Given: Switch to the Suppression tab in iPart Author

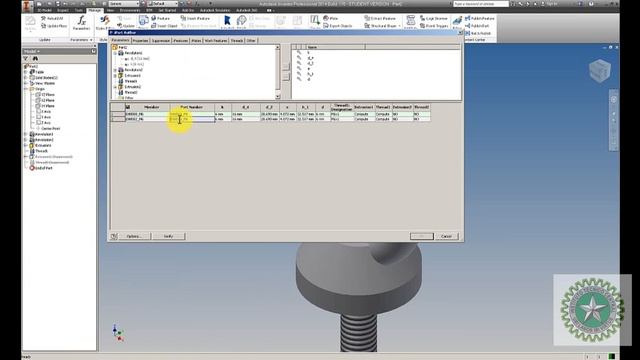Looking at the screenshot, I should tap(160, 41).
